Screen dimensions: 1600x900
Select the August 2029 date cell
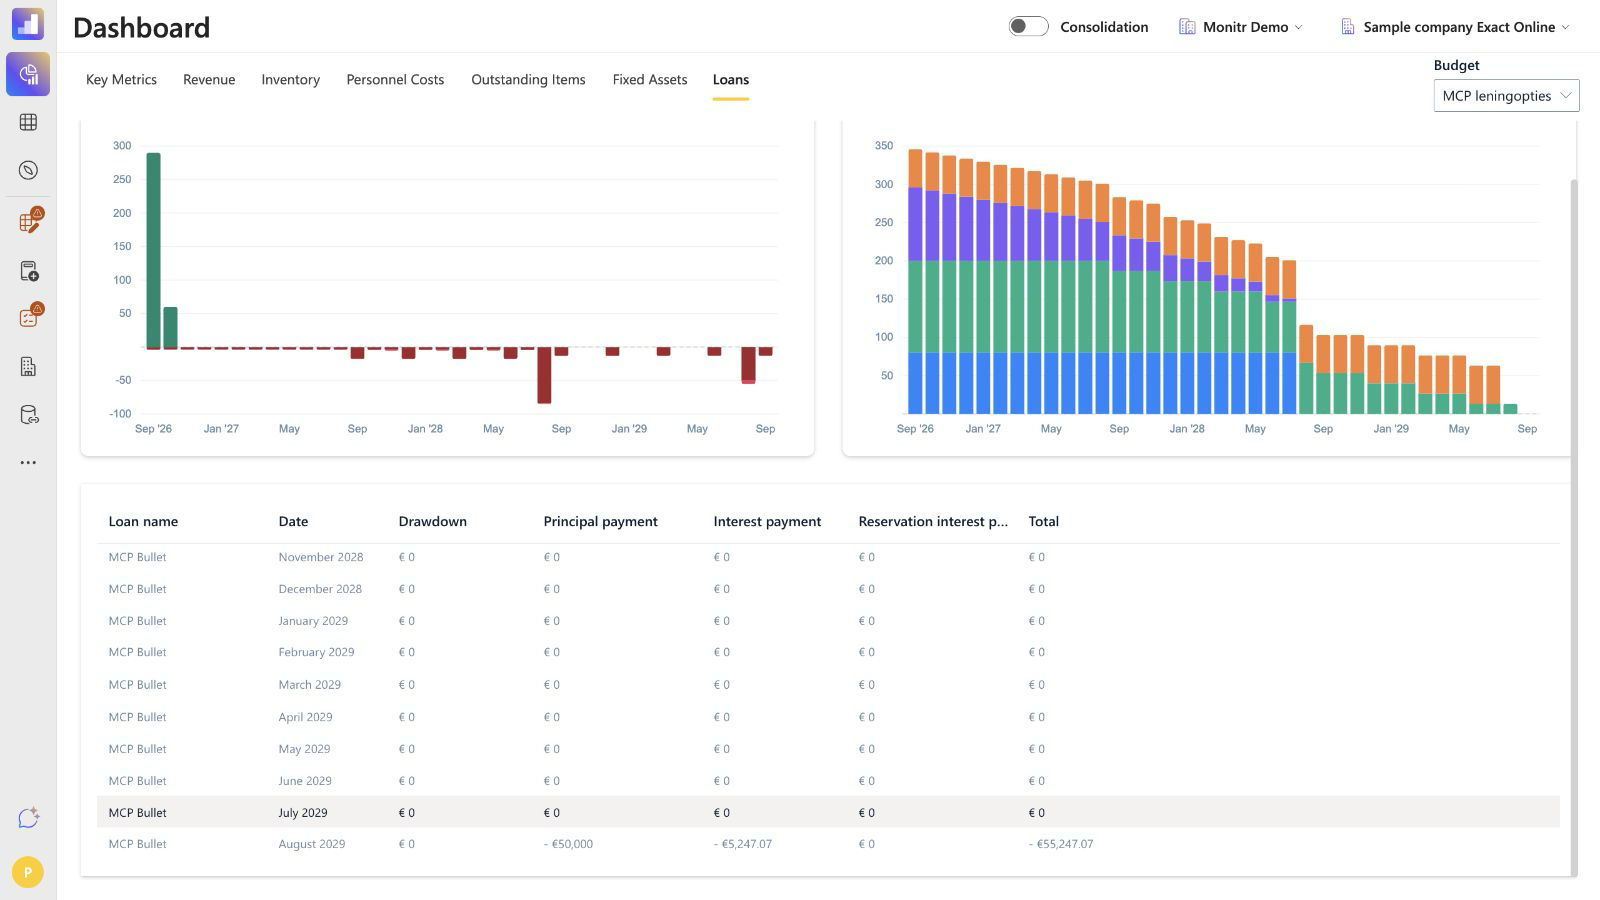(x=312, y=844)
